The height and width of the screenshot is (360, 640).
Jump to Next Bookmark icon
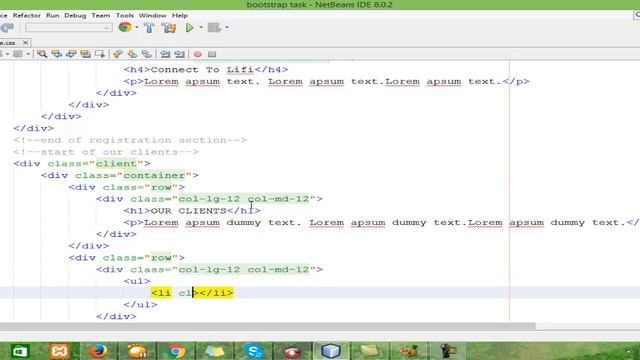pos(132,54)
